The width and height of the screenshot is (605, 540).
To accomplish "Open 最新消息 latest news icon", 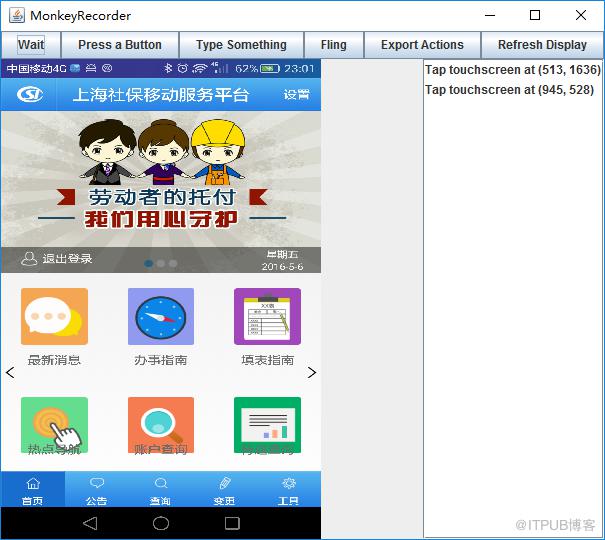I will tap(54, 316).
